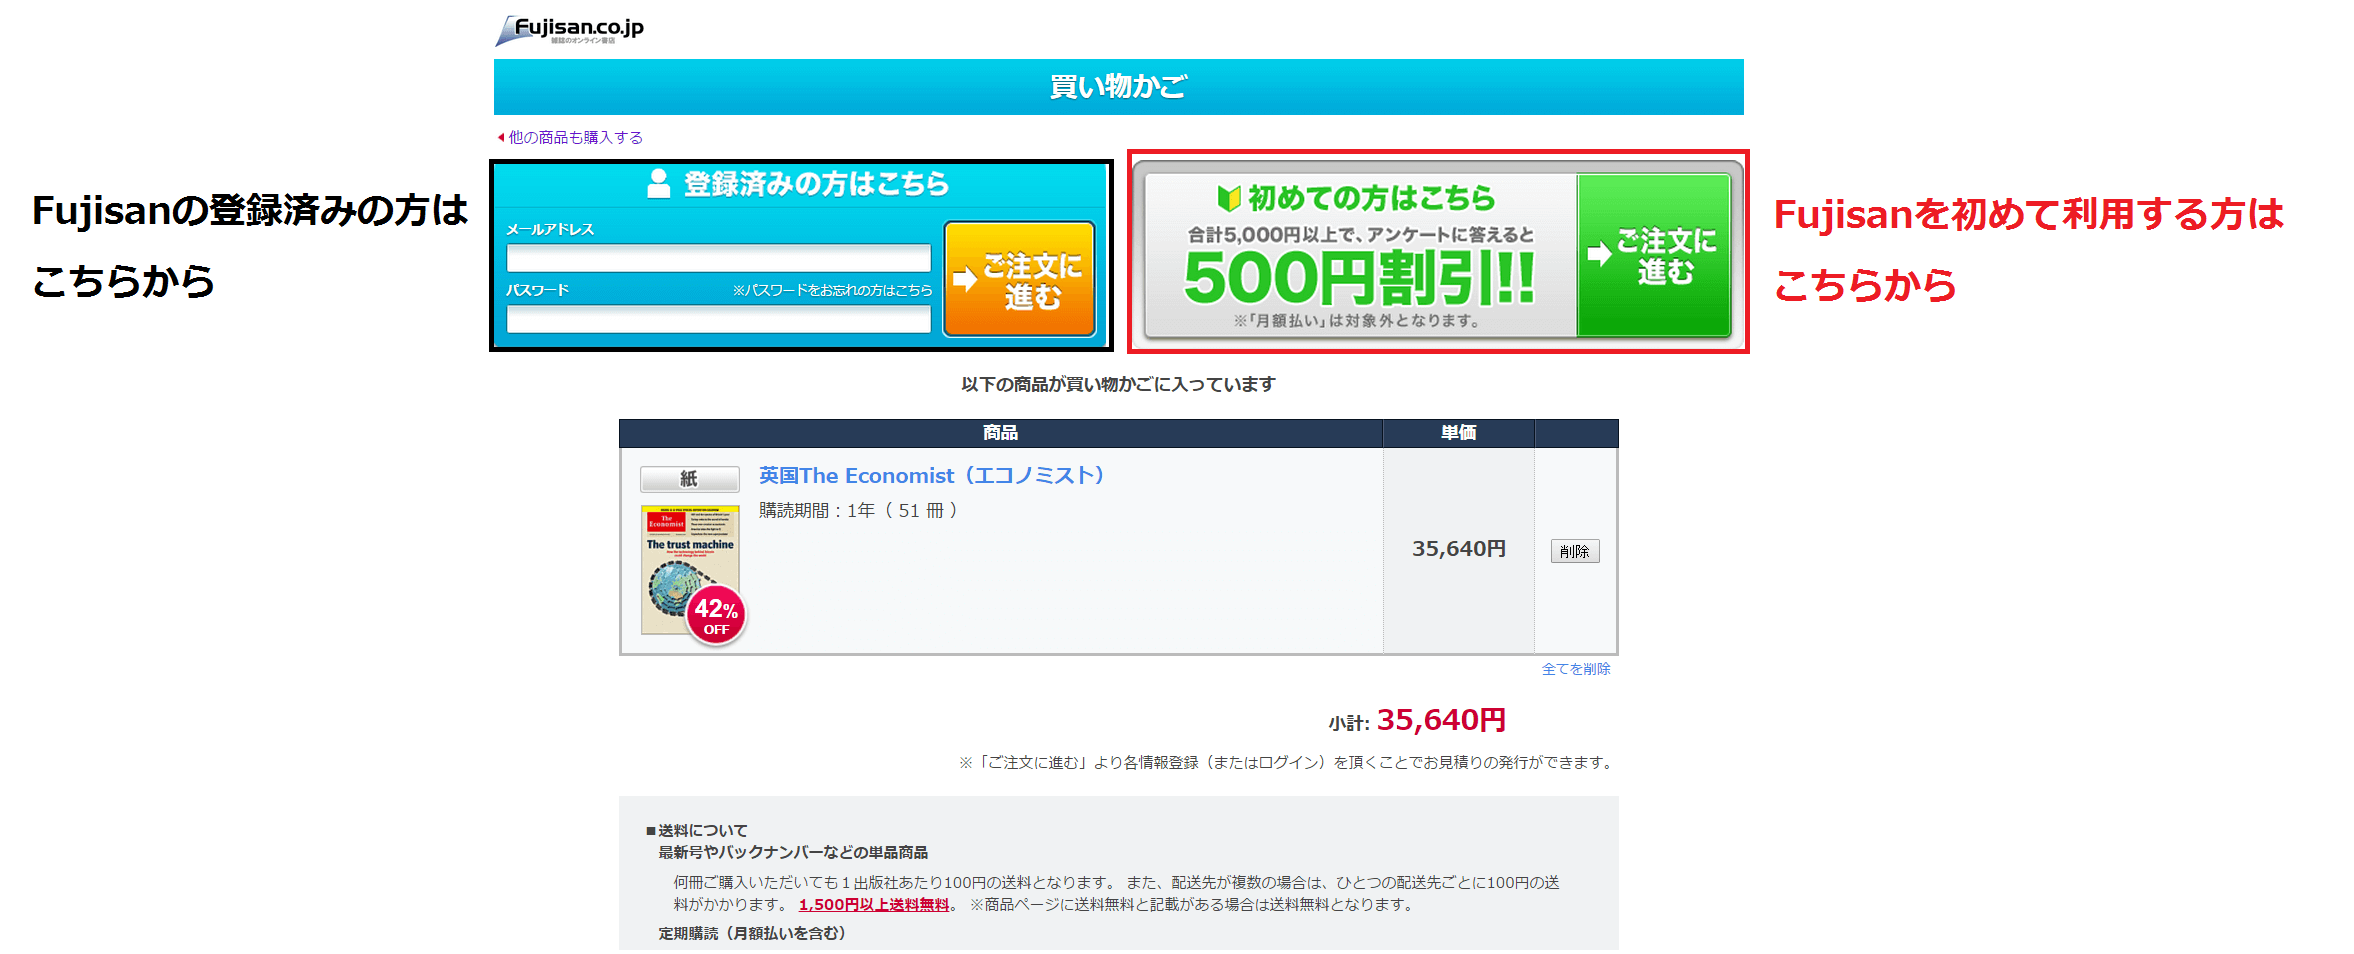The width and height of the screenshot is (2354, 954).
Task: Click the back arrow before 他の商品も購入する
Action: pyautogui.click(x=501, y=137)
